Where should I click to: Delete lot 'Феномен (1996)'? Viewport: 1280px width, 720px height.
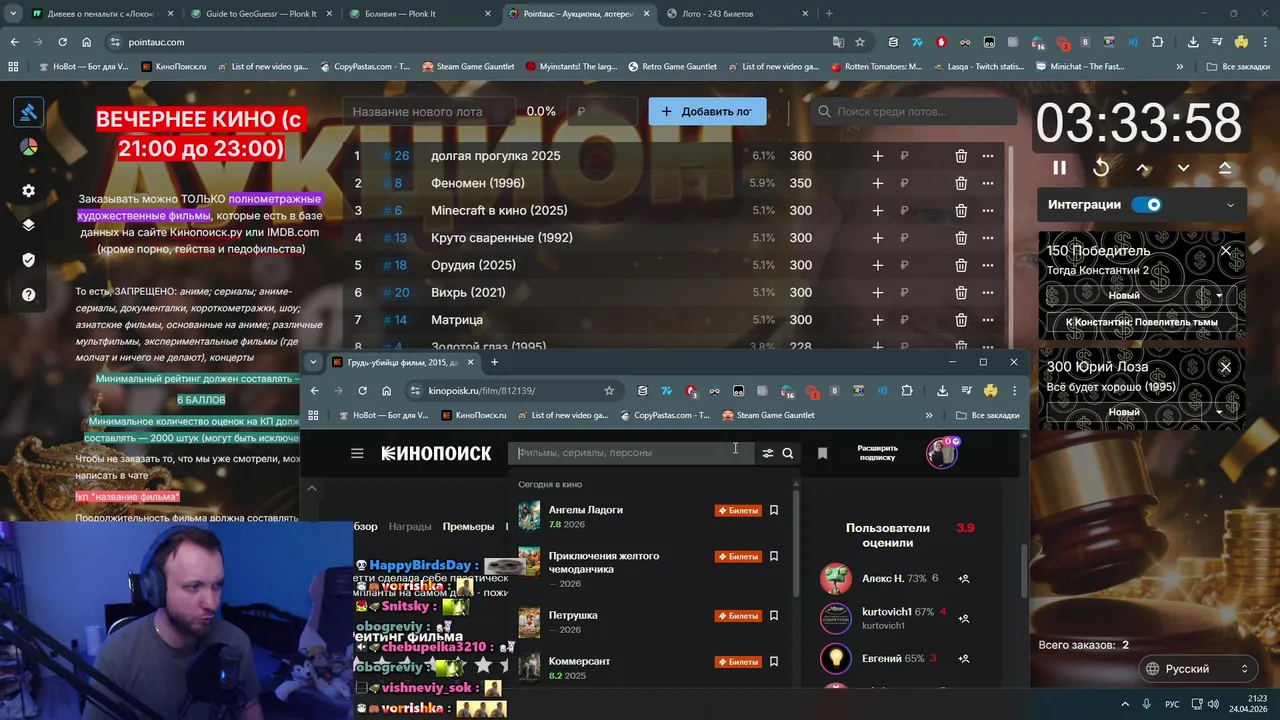[x=961, y=183]
